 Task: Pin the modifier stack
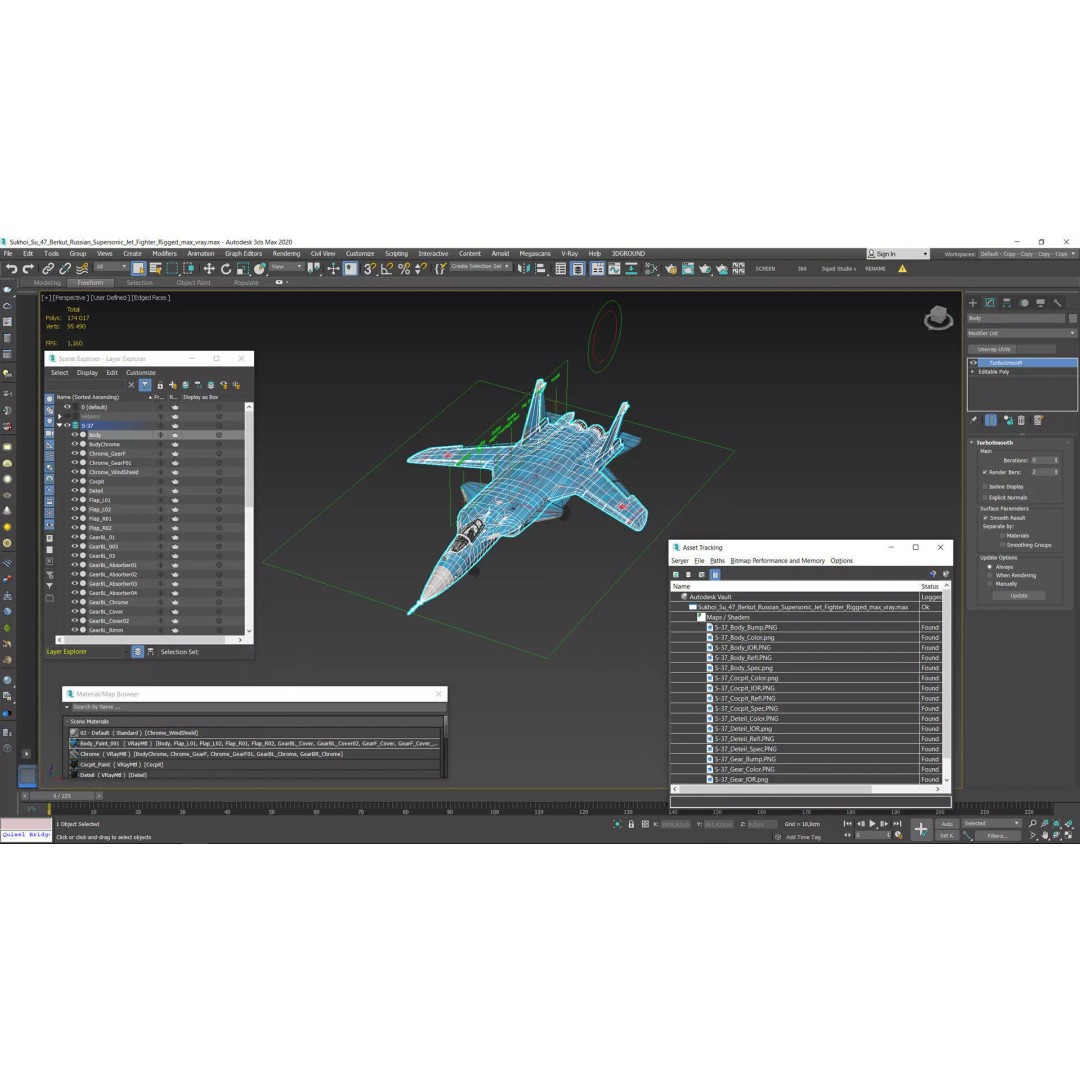point(973,420)
